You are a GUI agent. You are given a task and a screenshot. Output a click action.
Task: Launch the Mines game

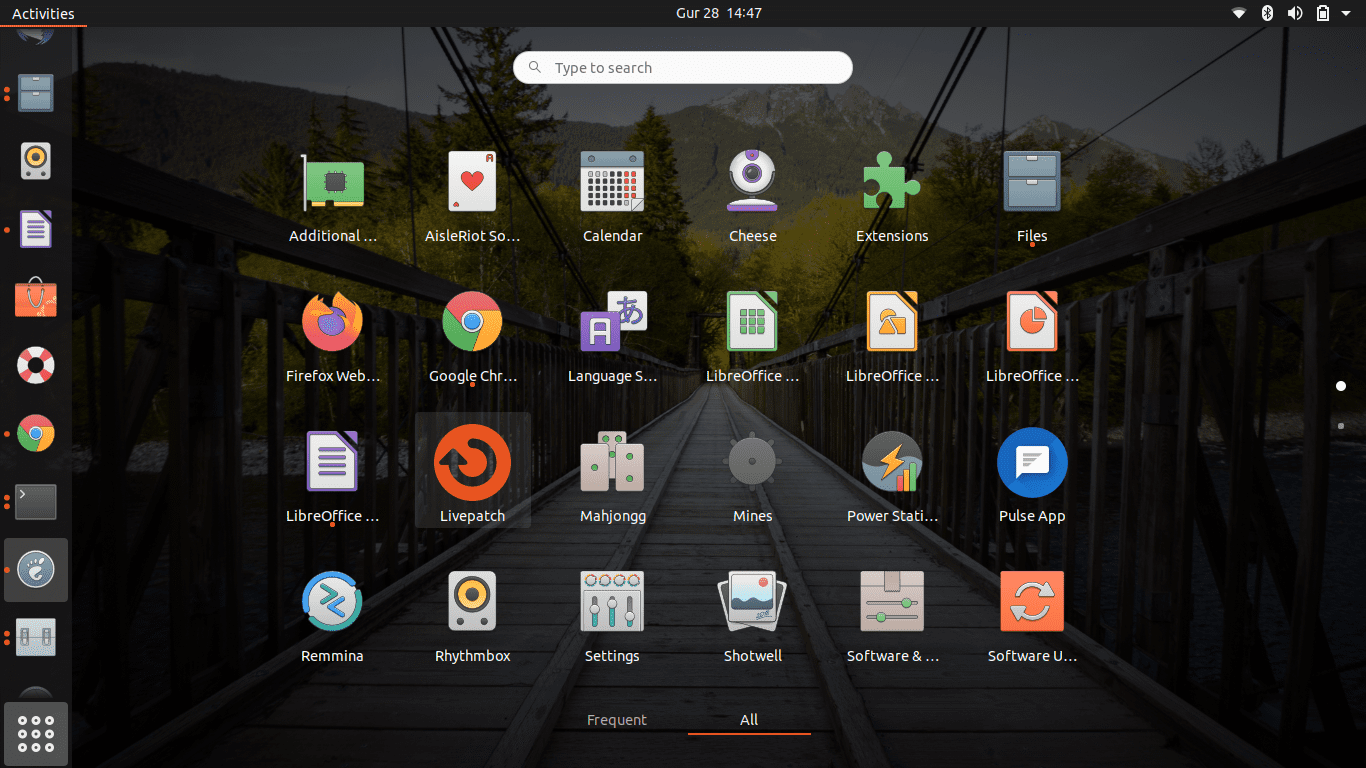coord(752,477)
